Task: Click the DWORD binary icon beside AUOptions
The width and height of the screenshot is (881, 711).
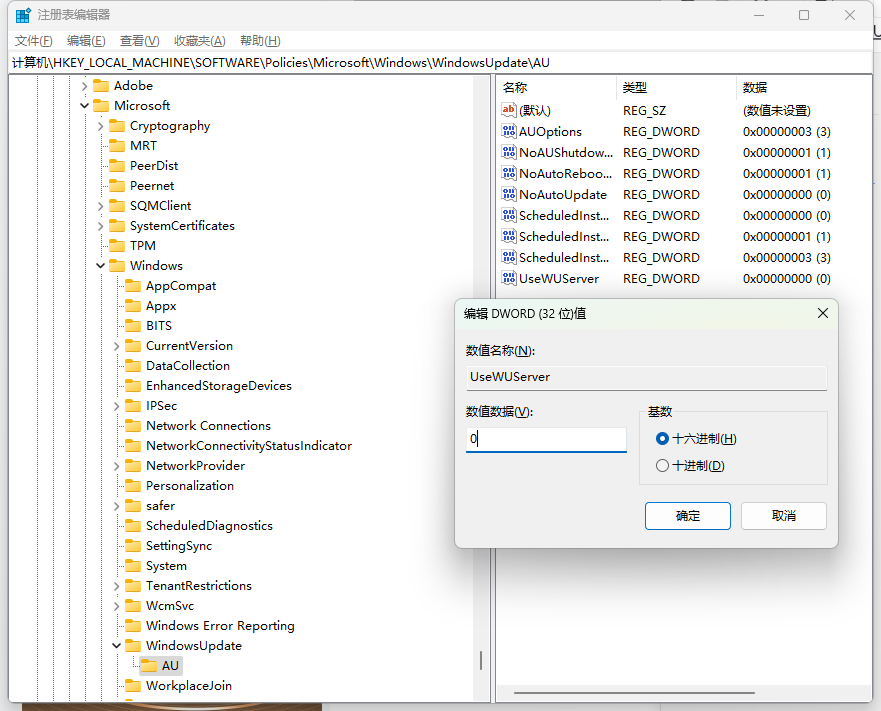Action: point(509,131)
